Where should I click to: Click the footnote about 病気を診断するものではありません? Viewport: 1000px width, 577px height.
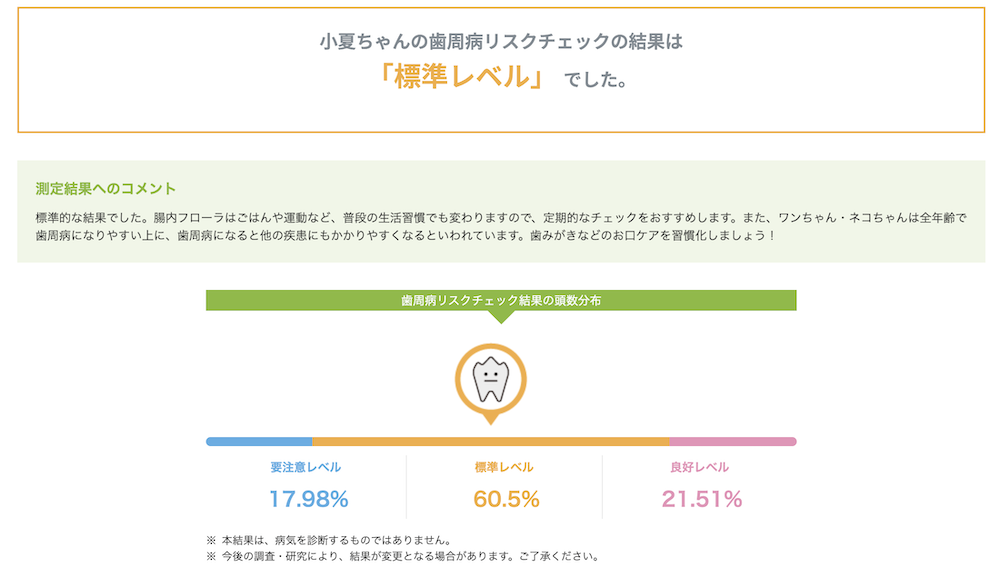click(336, 540)
